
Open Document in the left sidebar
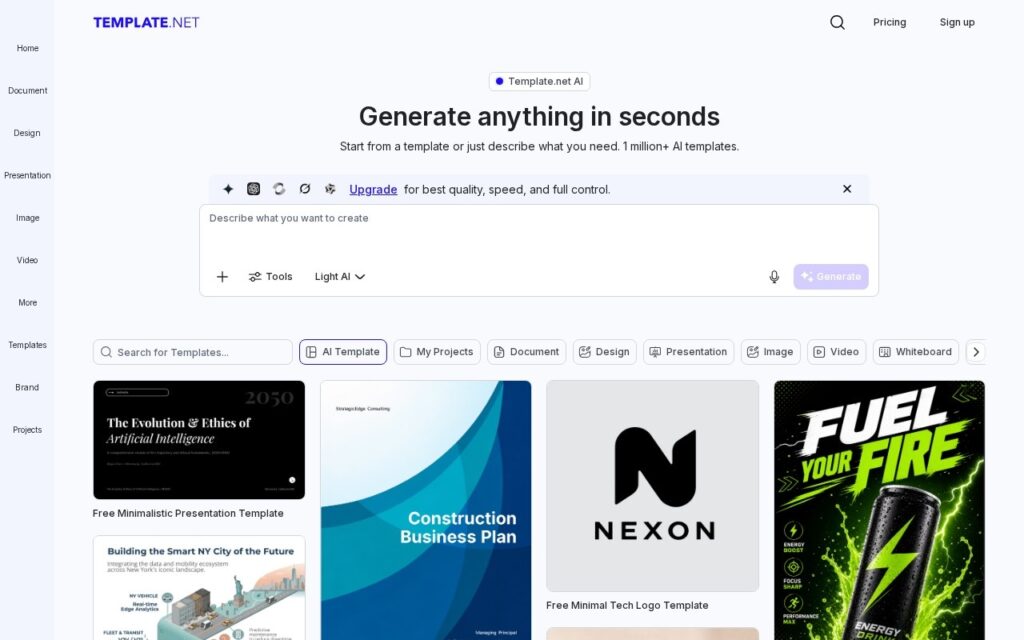(27, 91)
